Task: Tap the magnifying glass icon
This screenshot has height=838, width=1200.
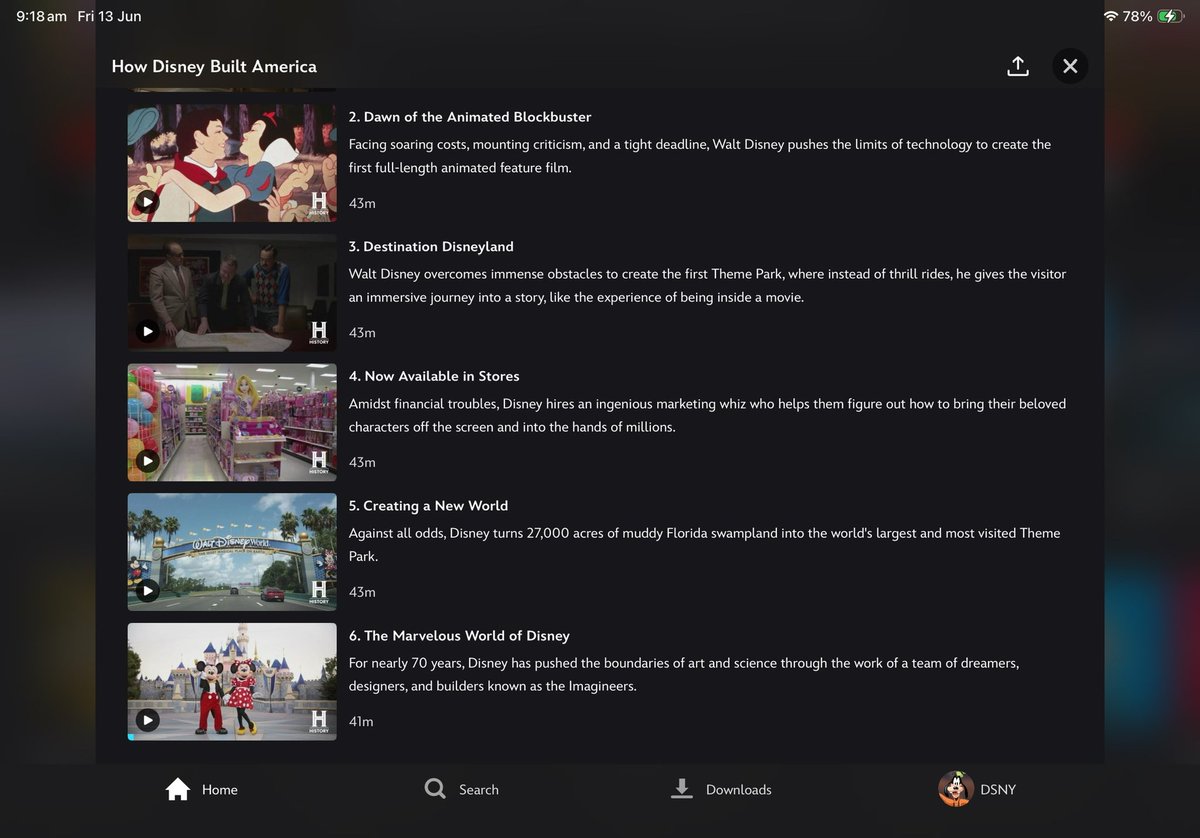Action: pos(435,789)
